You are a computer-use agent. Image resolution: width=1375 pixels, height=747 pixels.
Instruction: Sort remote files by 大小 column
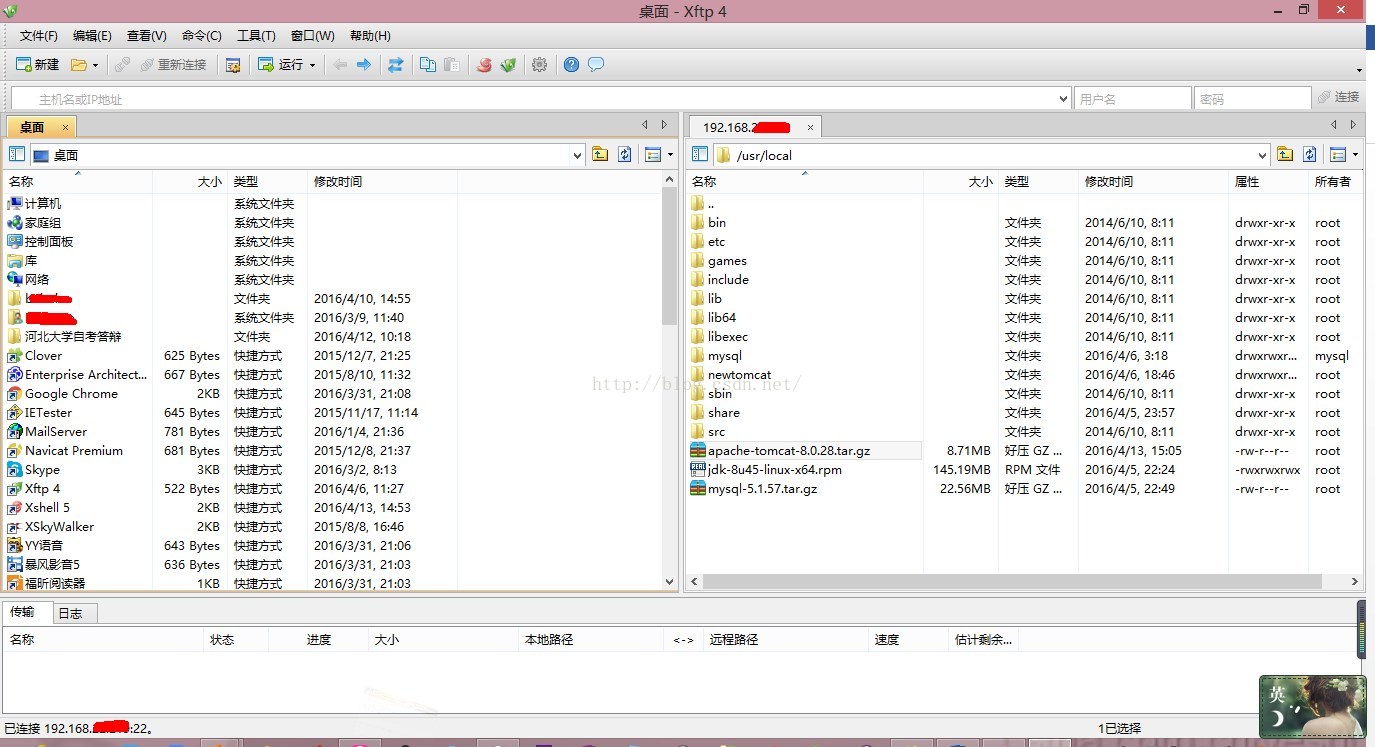coord(960,181)
